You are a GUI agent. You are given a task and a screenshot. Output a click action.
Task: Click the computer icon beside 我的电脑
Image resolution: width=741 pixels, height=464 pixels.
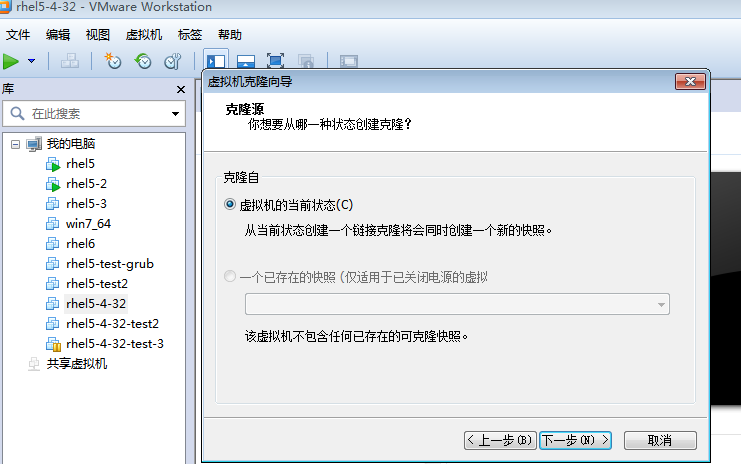(34, 144)
